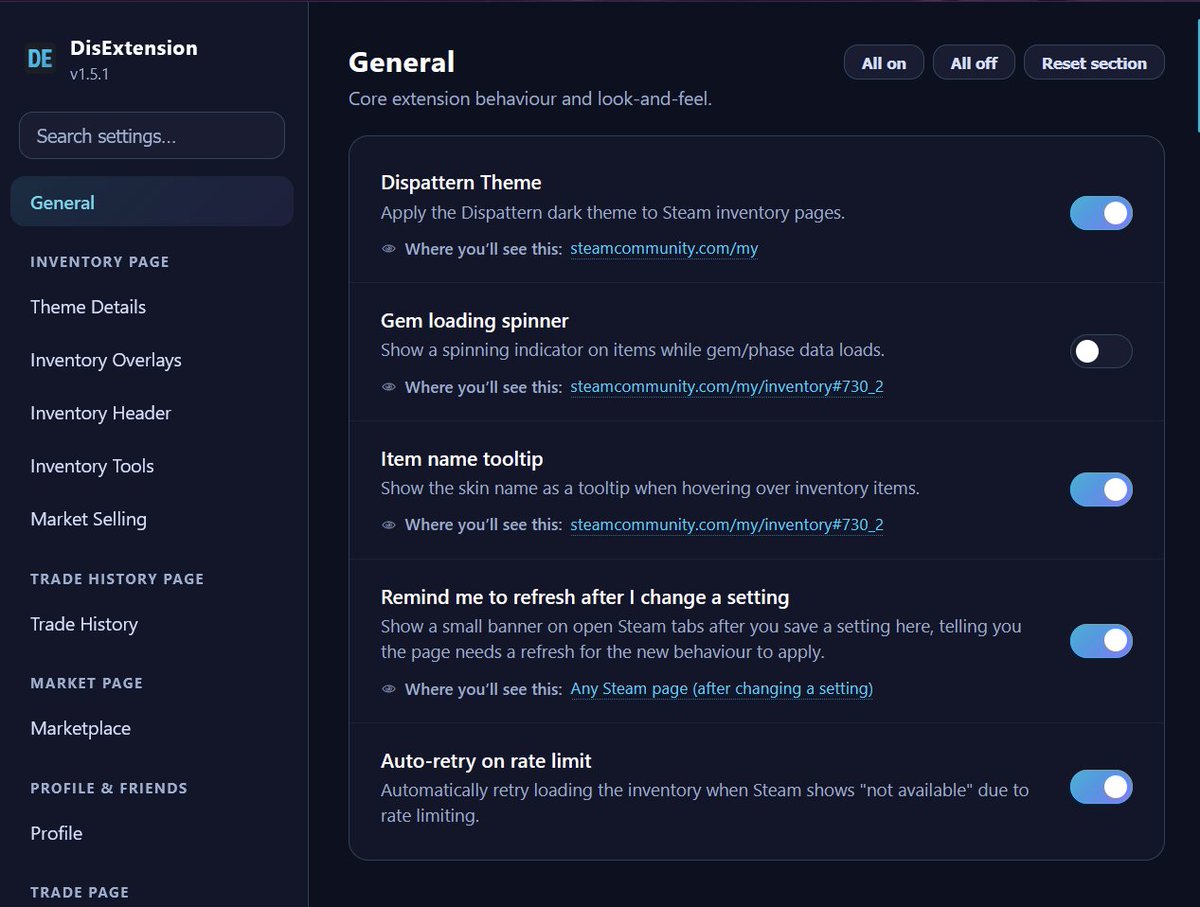The image size is (1200, 907).
Task: Click Any Steam page link
Action: 722,689
